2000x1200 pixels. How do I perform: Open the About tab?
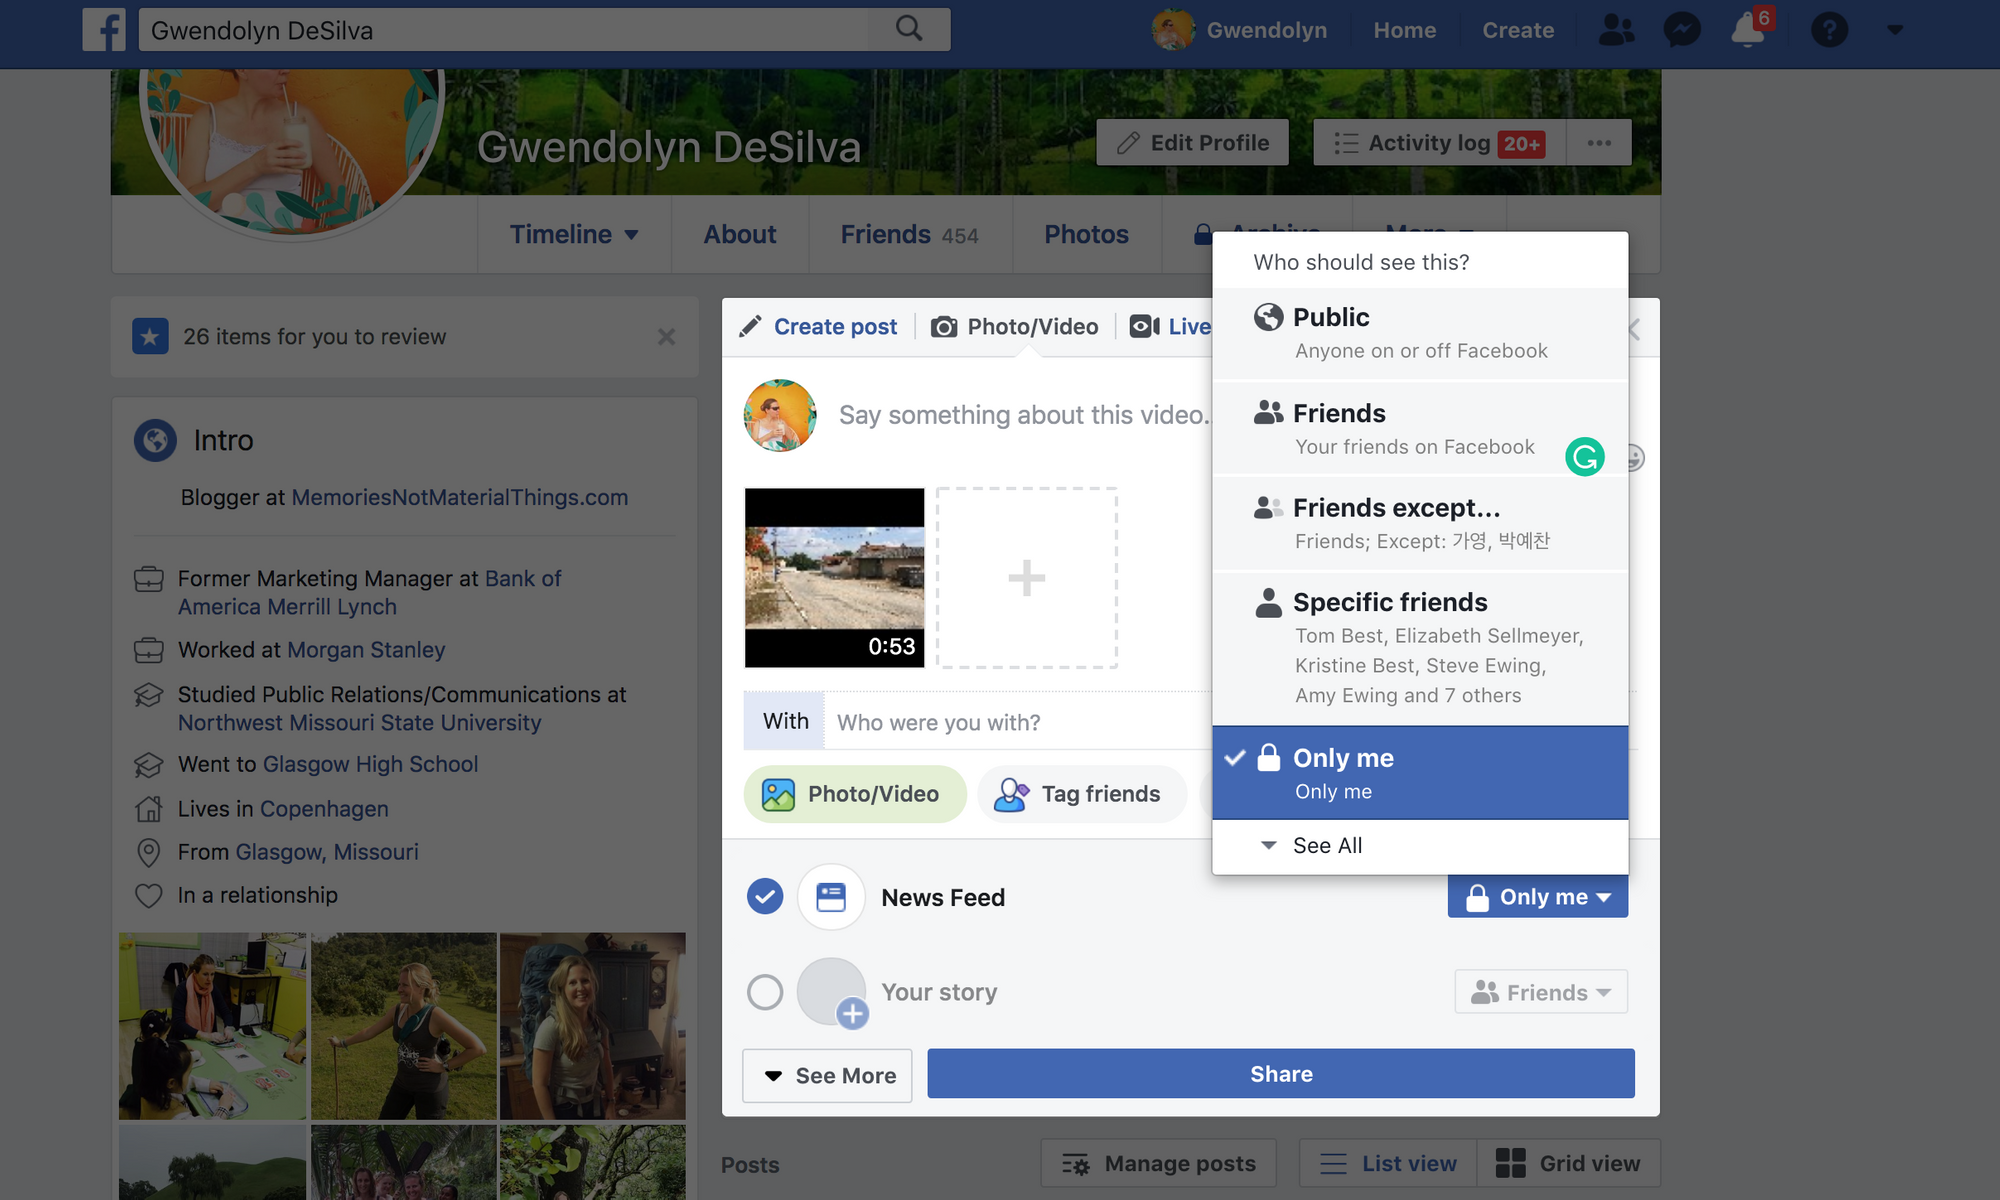[739, 234]
